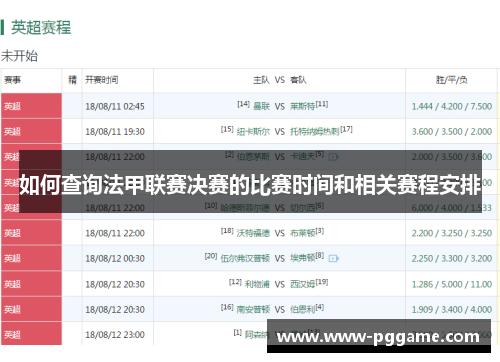Viewport: 500px width, 362px height.
Task: Open 利物浦 team link
Action: click(x=257, y=284)
